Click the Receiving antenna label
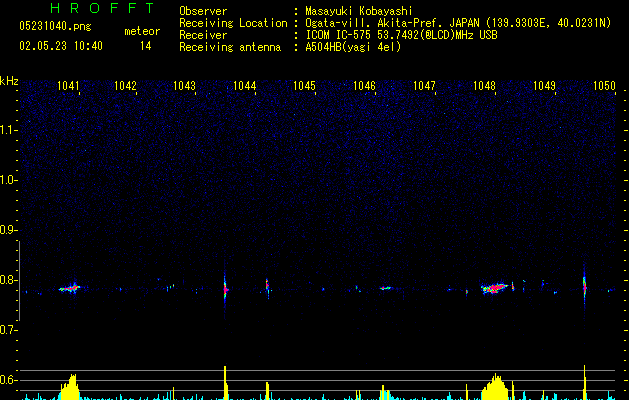Screen dimensions: 629x400 coord(230,47)
